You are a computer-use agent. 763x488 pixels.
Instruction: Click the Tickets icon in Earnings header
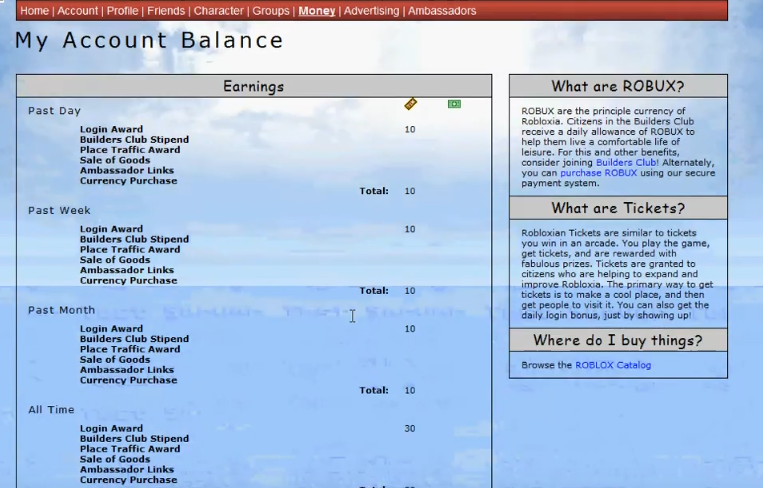411,104
